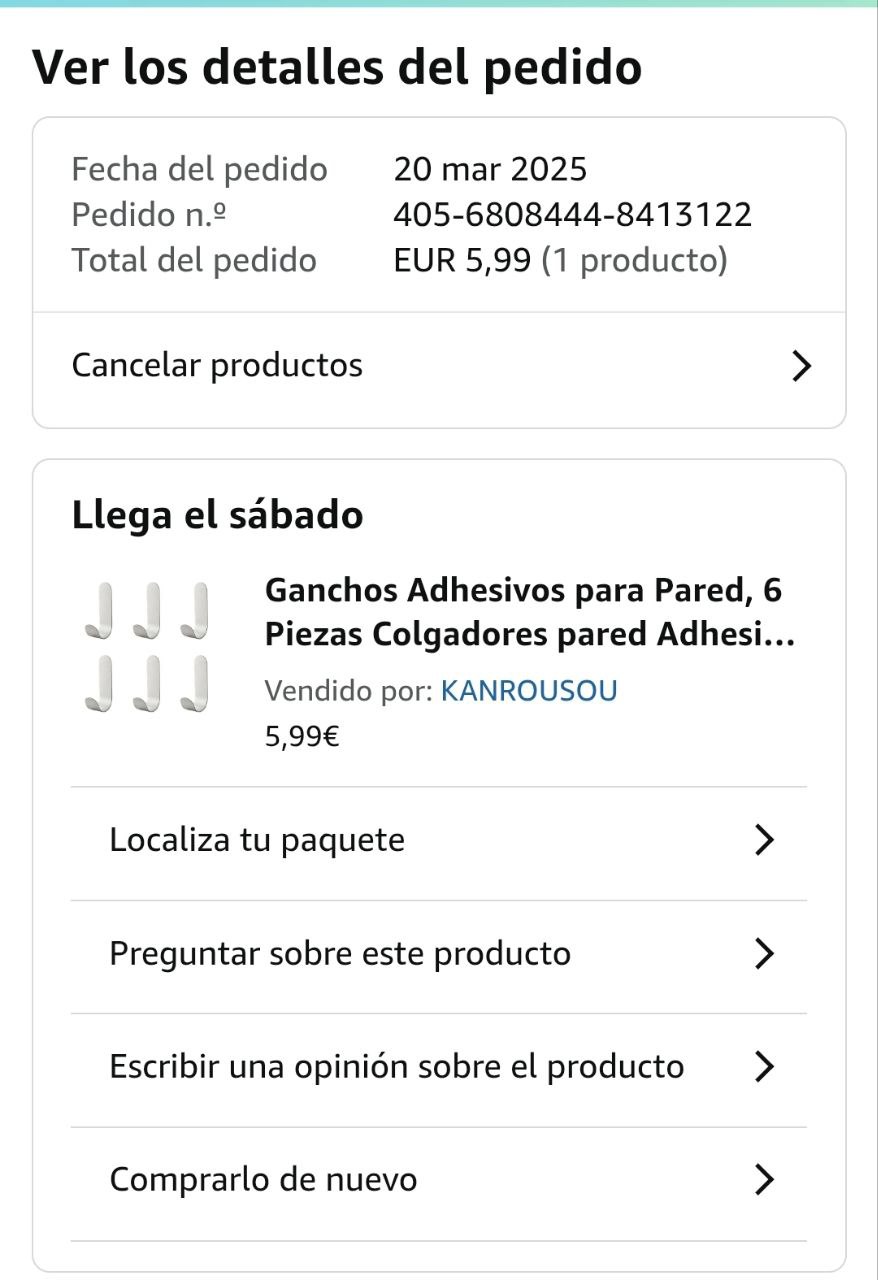Screen dimensions: 878x1280
Task: Click the order number 405-6808444-8413122
Action: click(572, 215)
